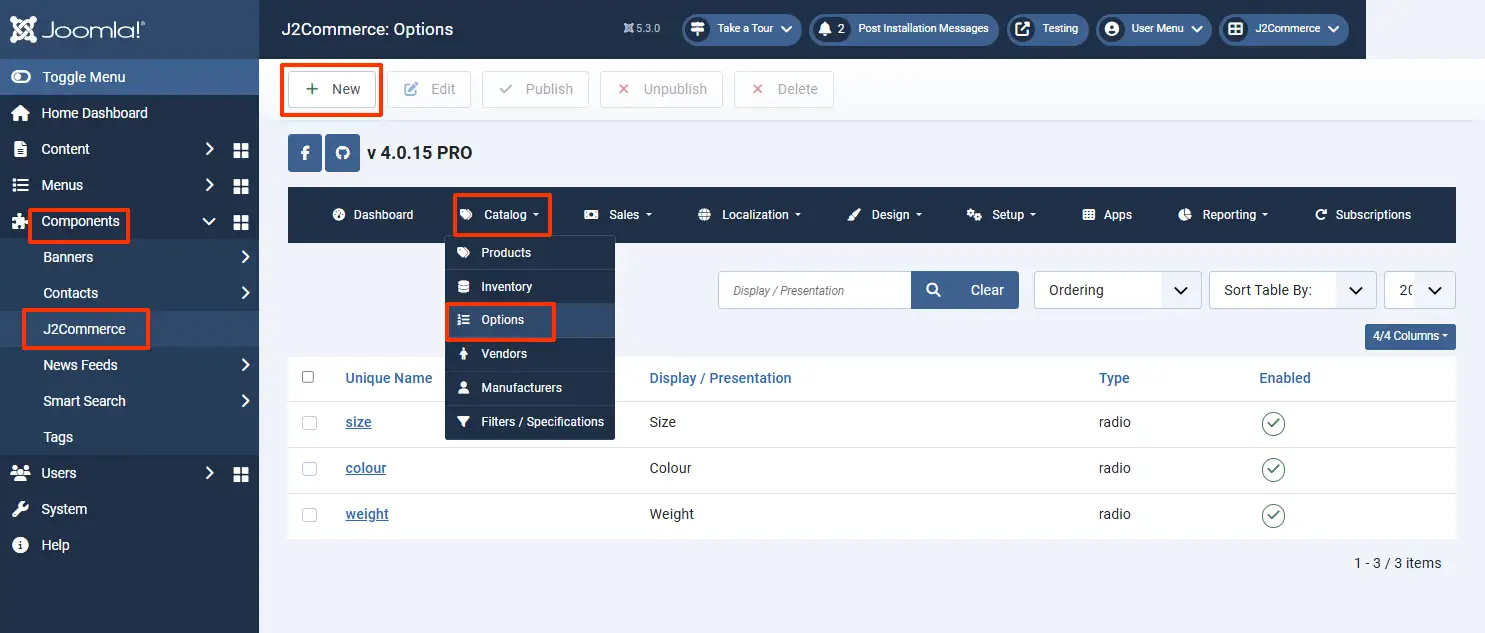Open the Setup menu
The height and width of the screenshot is (633, 1485).
1002,215
